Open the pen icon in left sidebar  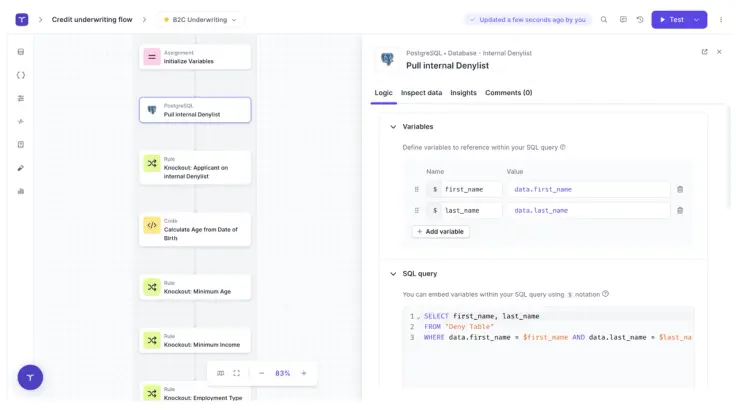coord(21,168)
